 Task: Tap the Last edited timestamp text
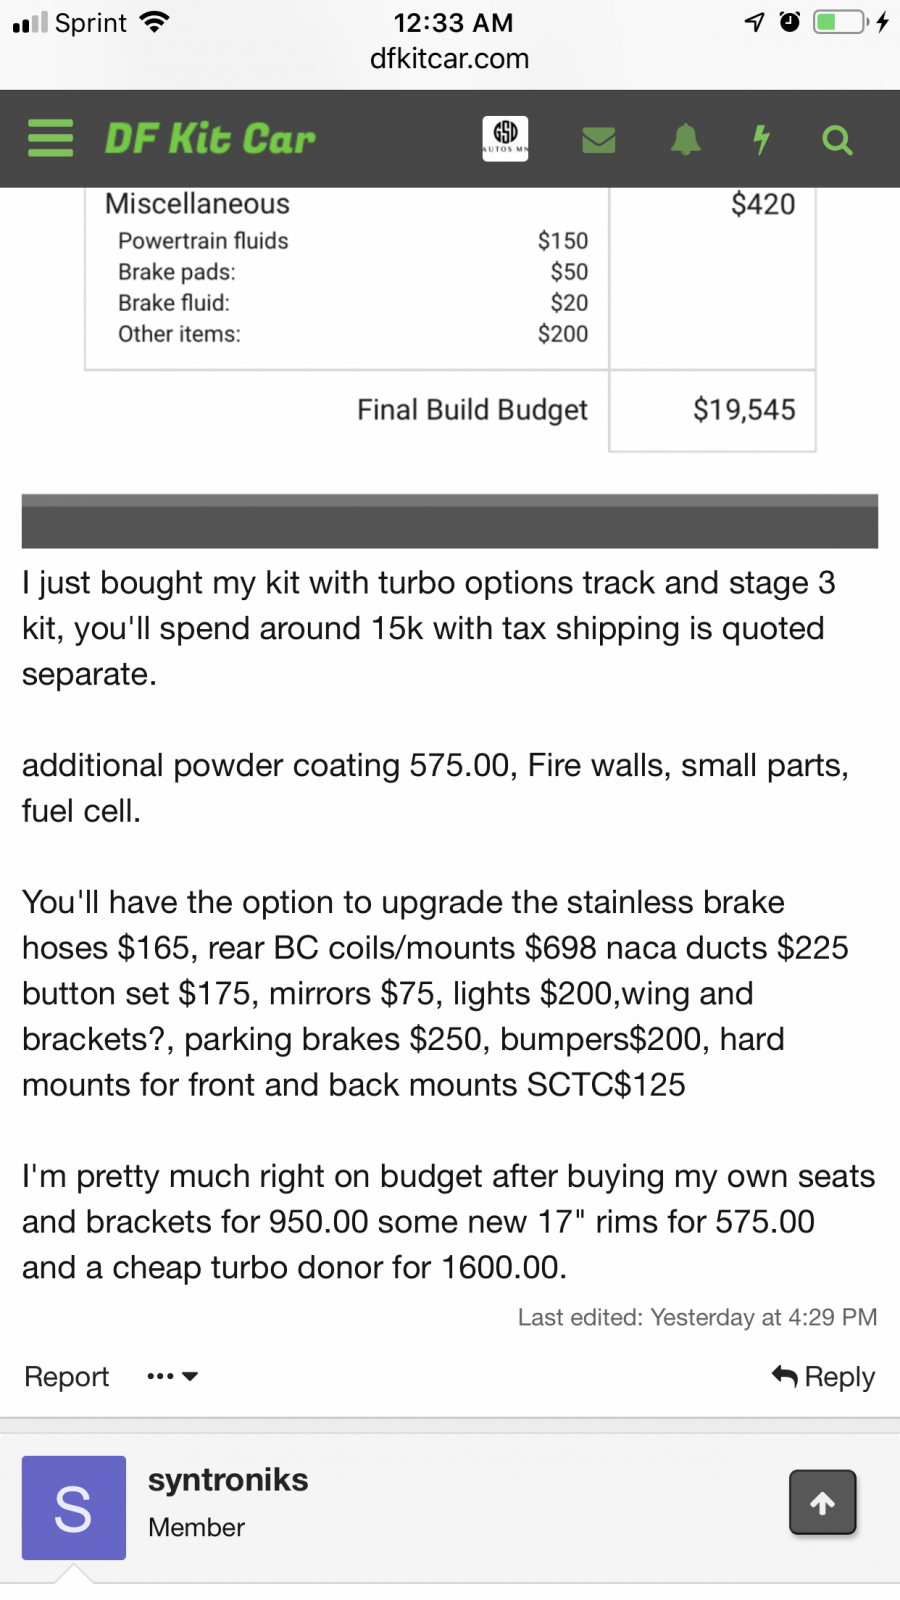coord(697,1317)
